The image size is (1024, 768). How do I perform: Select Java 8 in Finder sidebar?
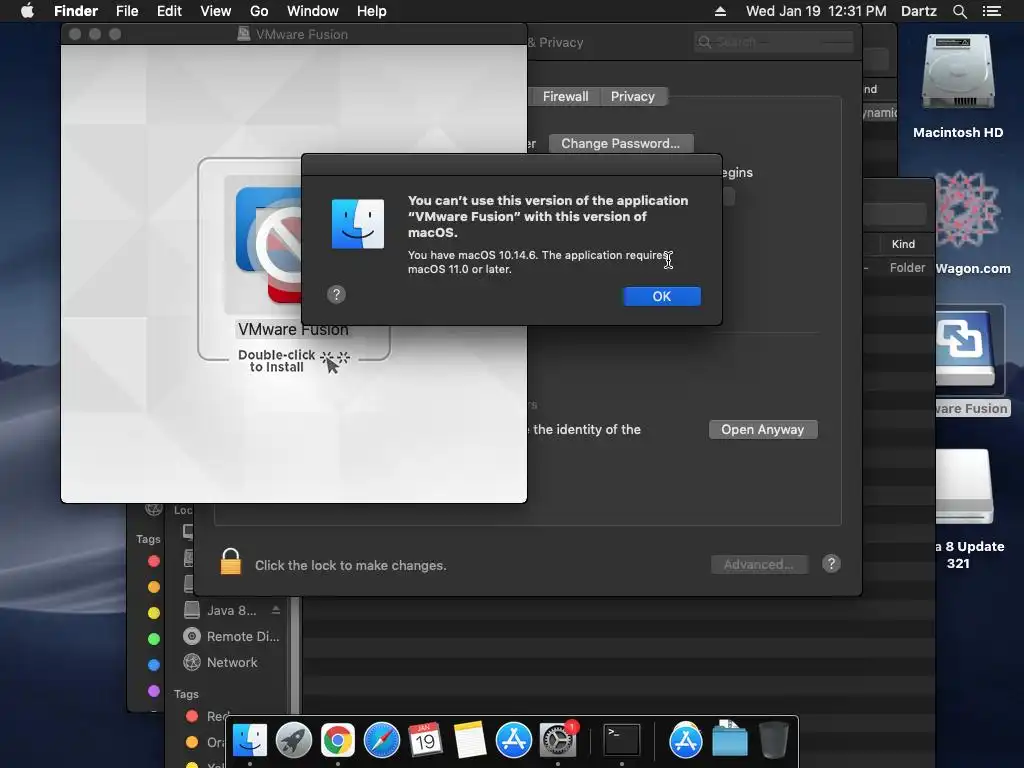tap(231, 611)
